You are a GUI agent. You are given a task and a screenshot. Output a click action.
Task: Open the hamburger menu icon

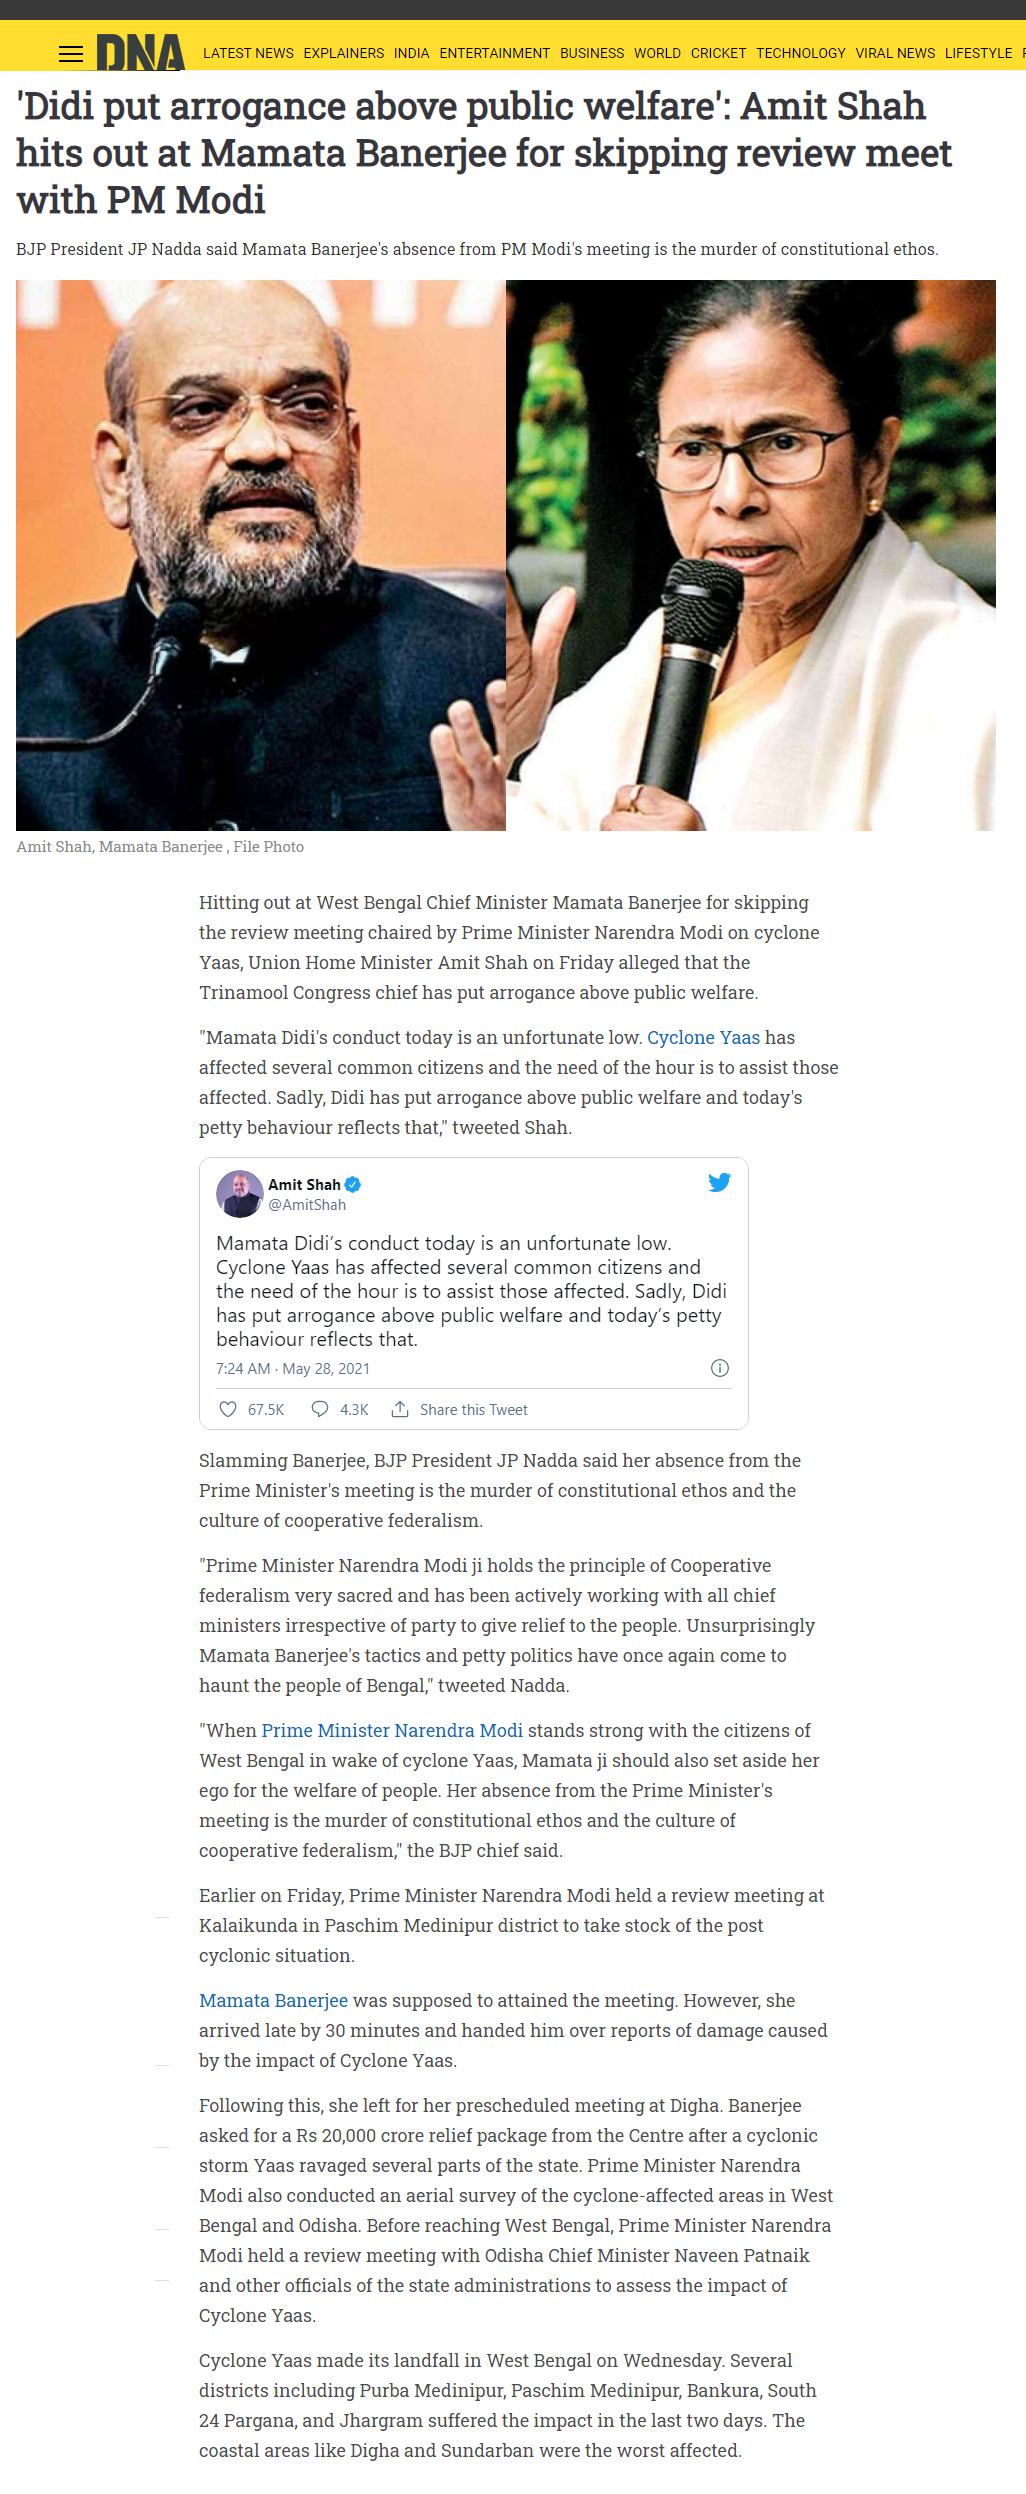click(x=71, y=54)
